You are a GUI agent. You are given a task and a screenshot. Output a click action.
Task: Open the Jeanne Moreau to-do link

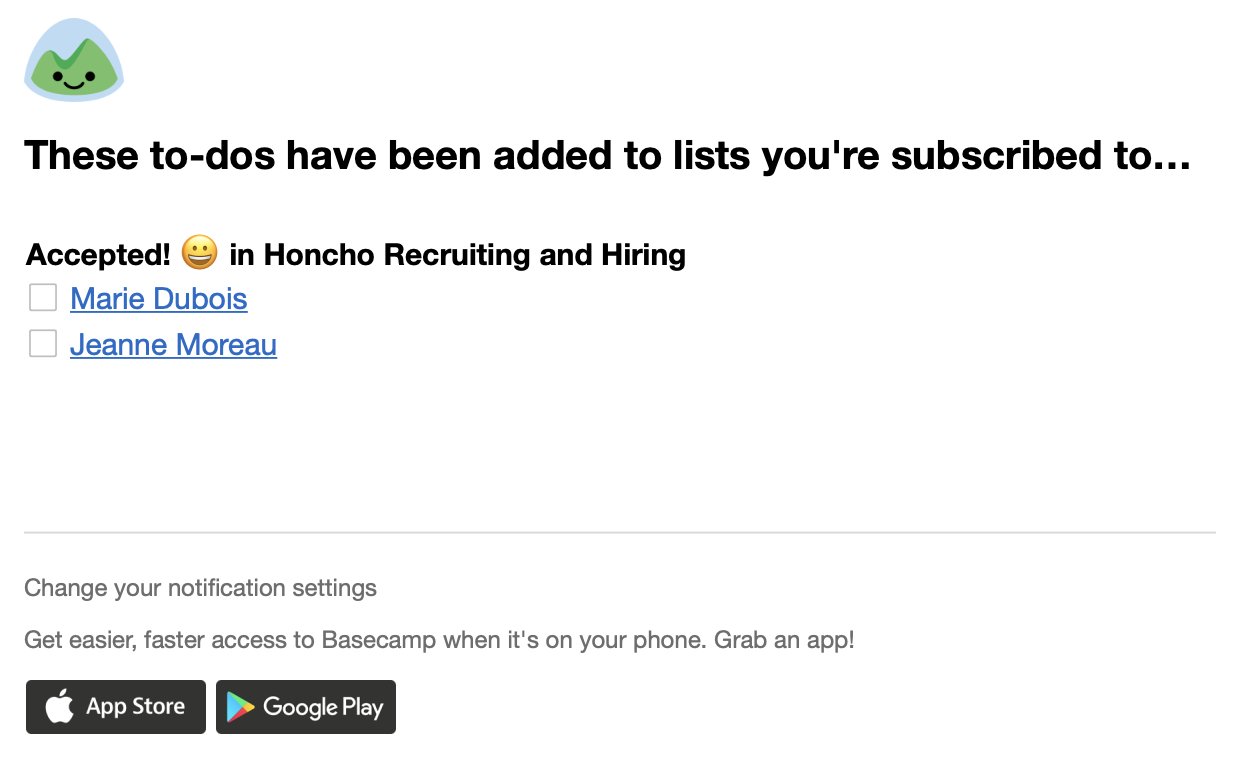(173, 345)
